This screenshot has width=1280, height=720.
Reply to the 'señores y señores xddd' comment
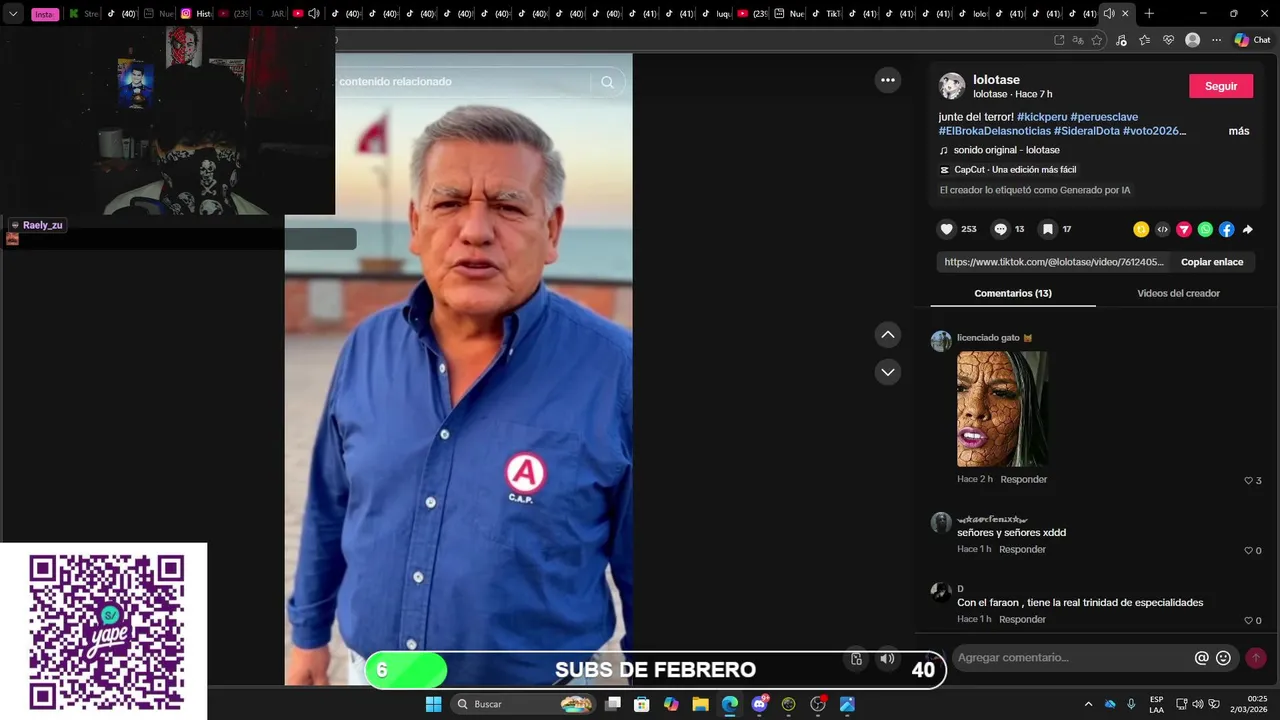click(x=1022, y=549)
